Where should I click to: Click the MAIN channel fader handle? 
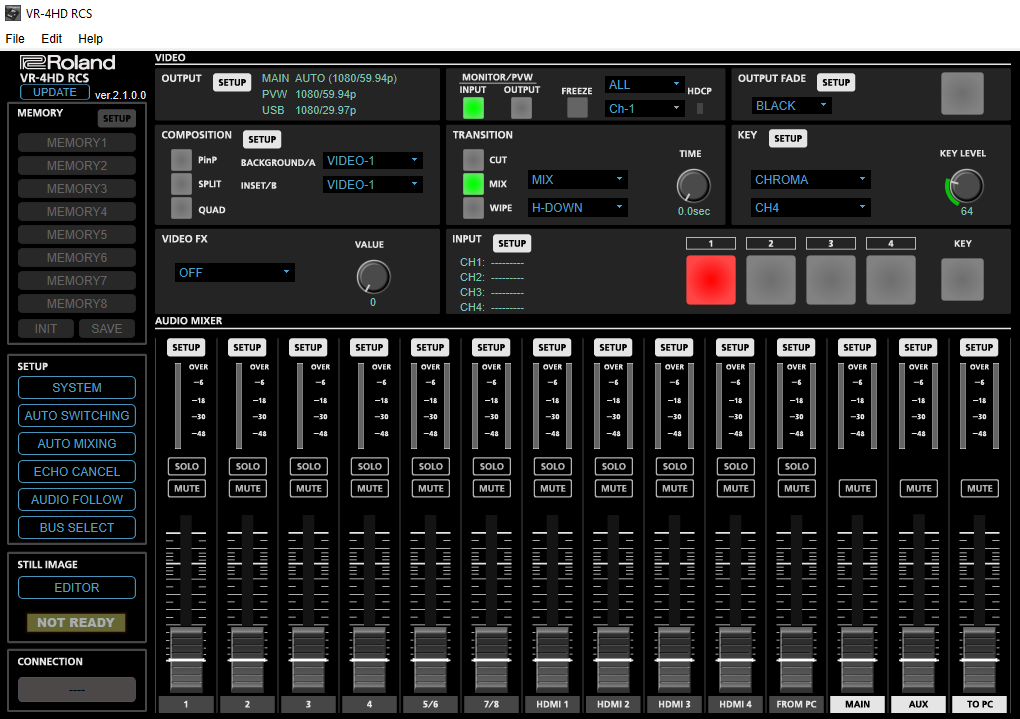857,659
